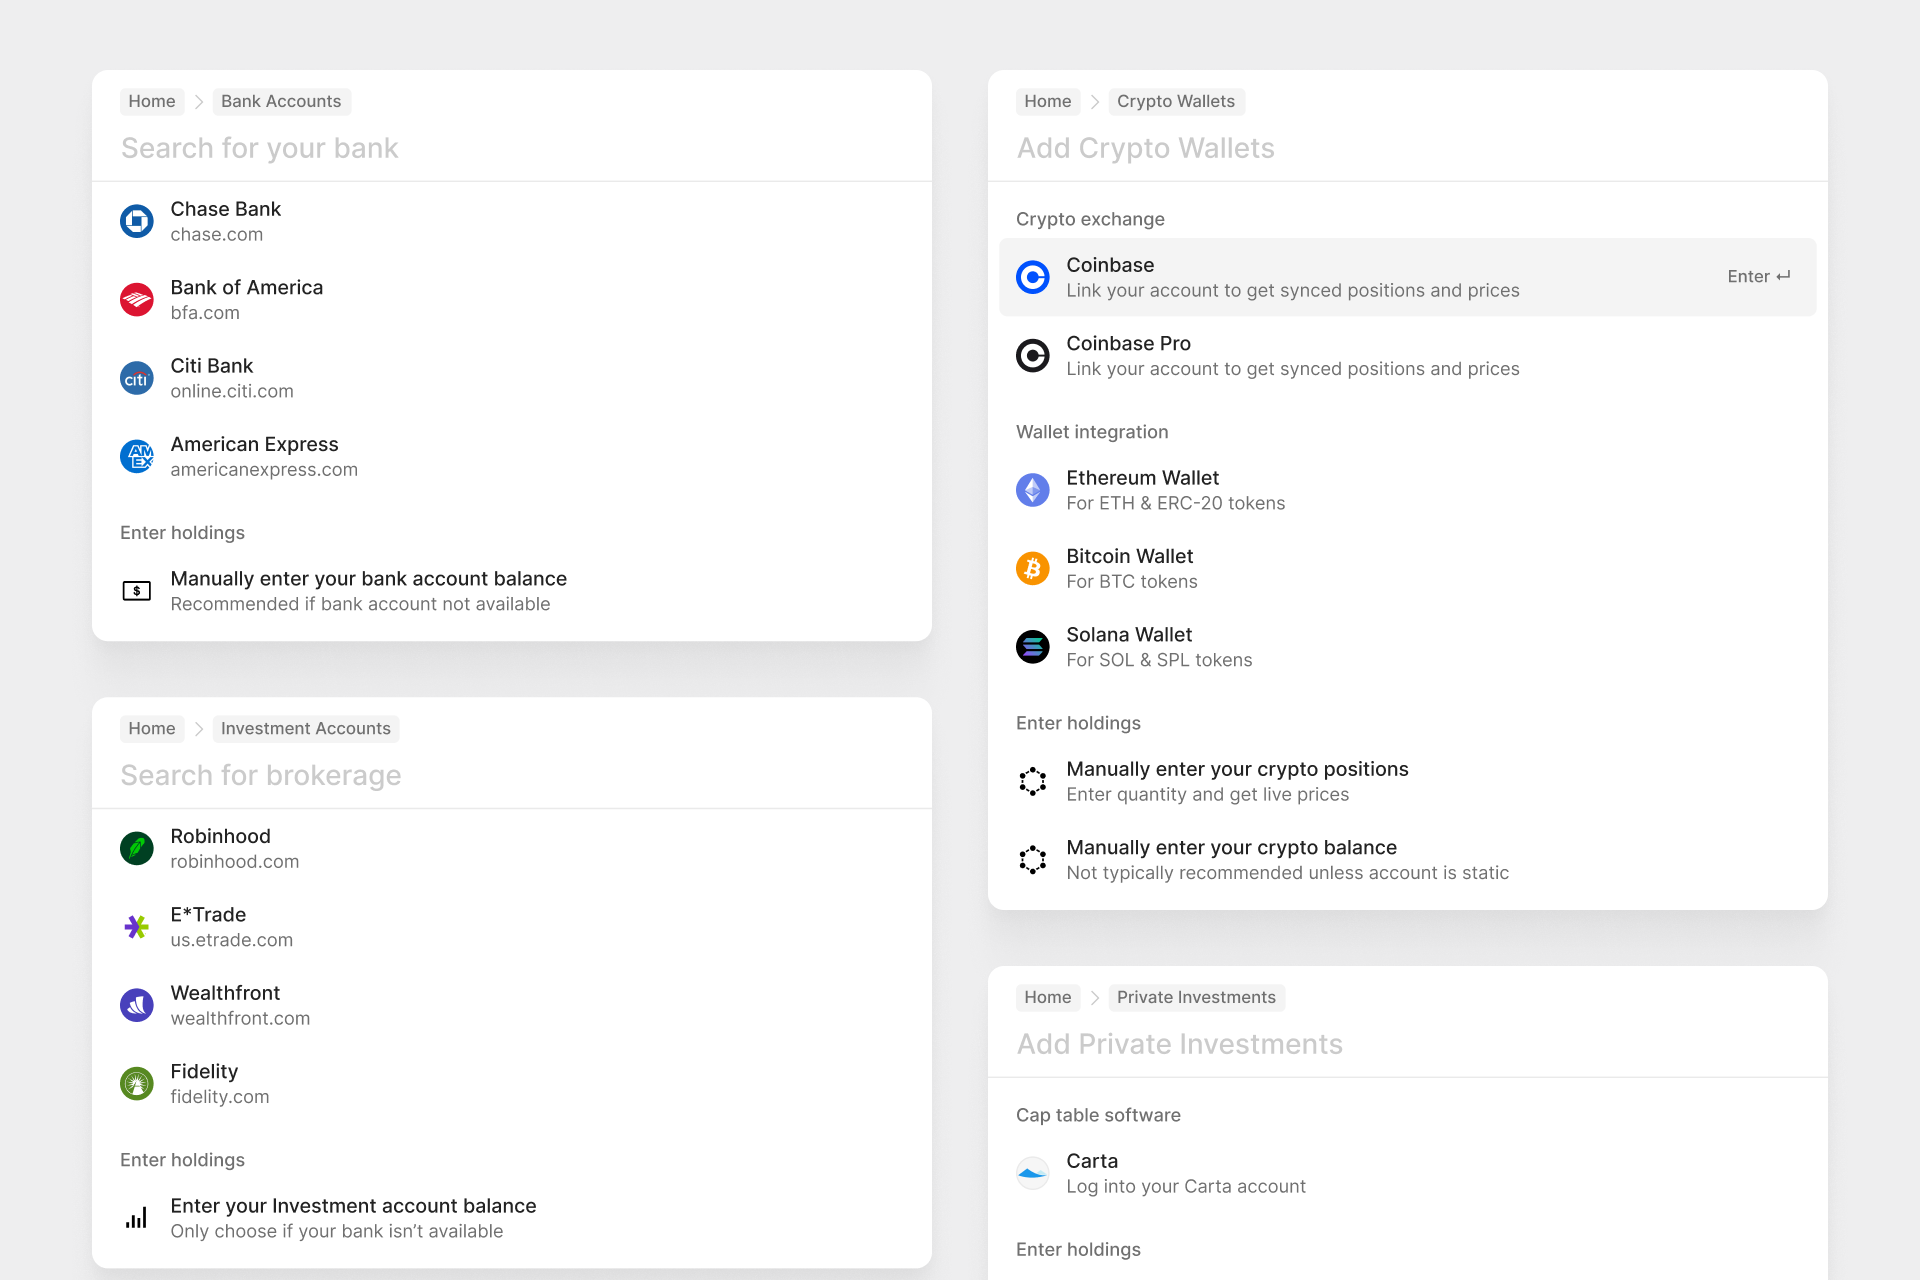Select 'Manually enter your crypto balance'
This screenshot has height=1280, width=1920.
pyautogui.click(x=1408, y=860)
